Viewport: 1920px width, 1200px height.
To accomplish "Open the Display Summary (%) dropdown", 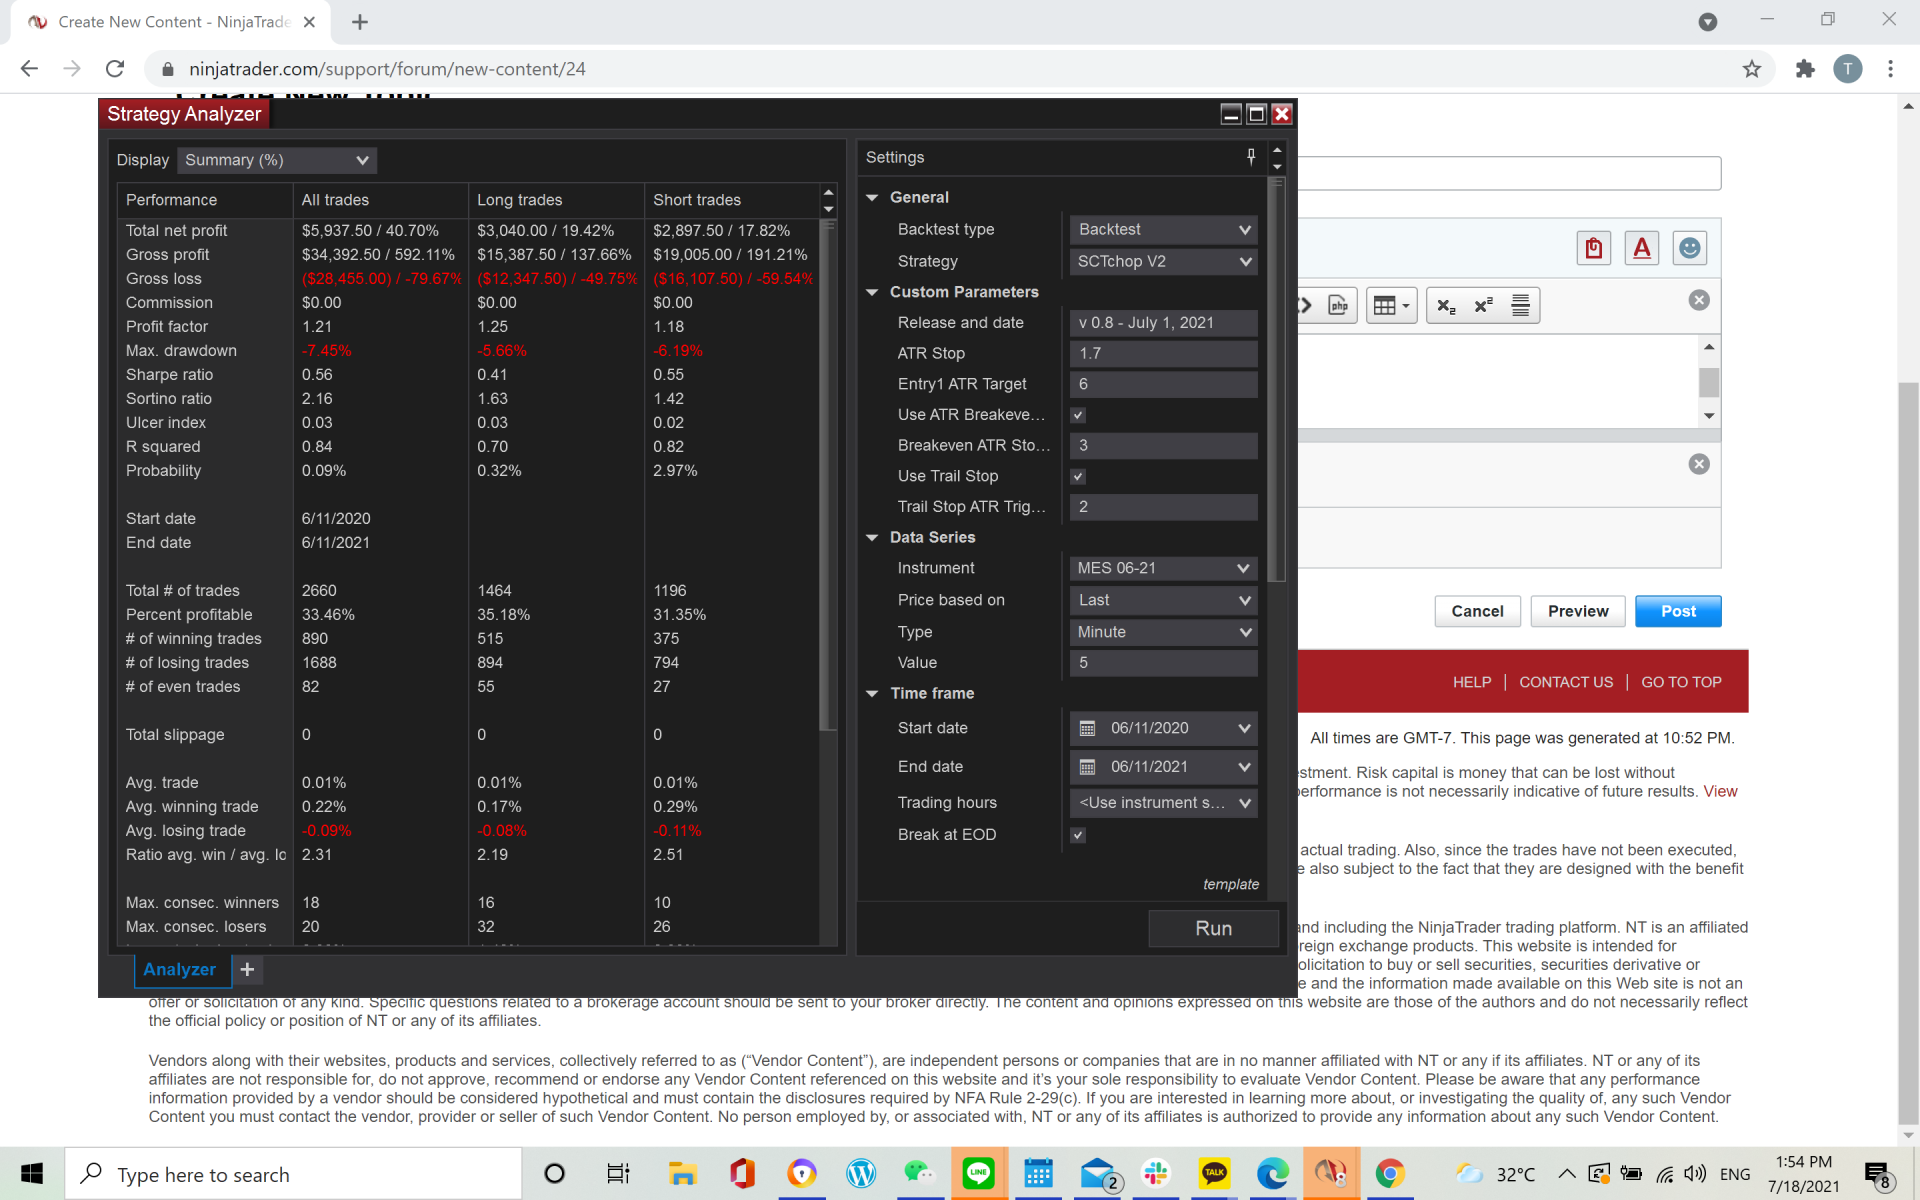I will (277, 160).
